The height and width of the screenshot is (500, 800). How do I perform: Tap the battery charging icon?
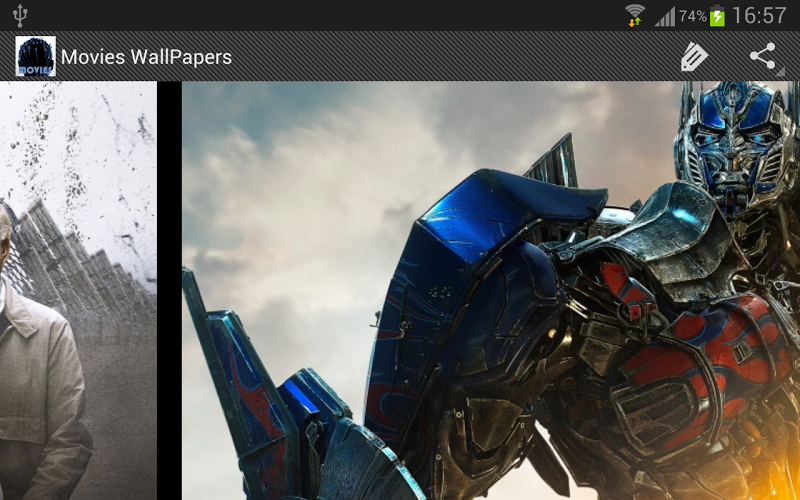tap(717, 16)
